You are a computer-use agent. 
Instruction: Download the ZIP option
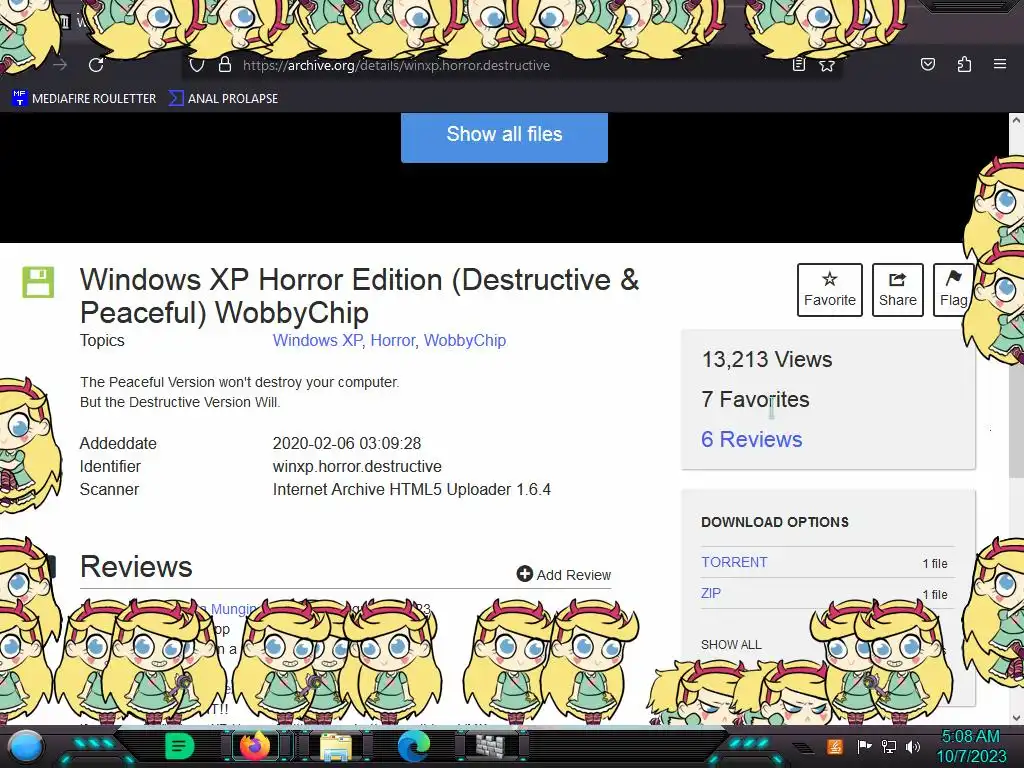tap(711, 594)
